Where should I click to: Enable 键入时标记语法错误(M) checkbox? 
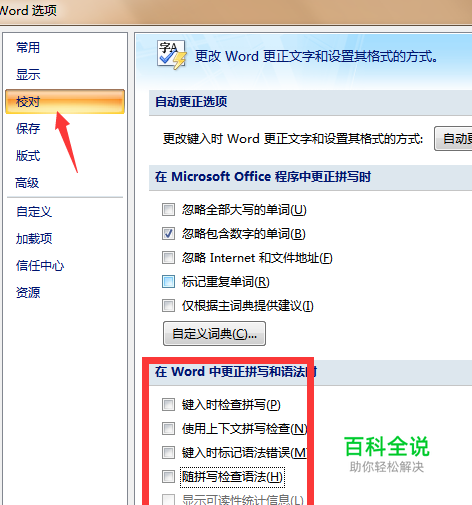(x=168, y=453)
